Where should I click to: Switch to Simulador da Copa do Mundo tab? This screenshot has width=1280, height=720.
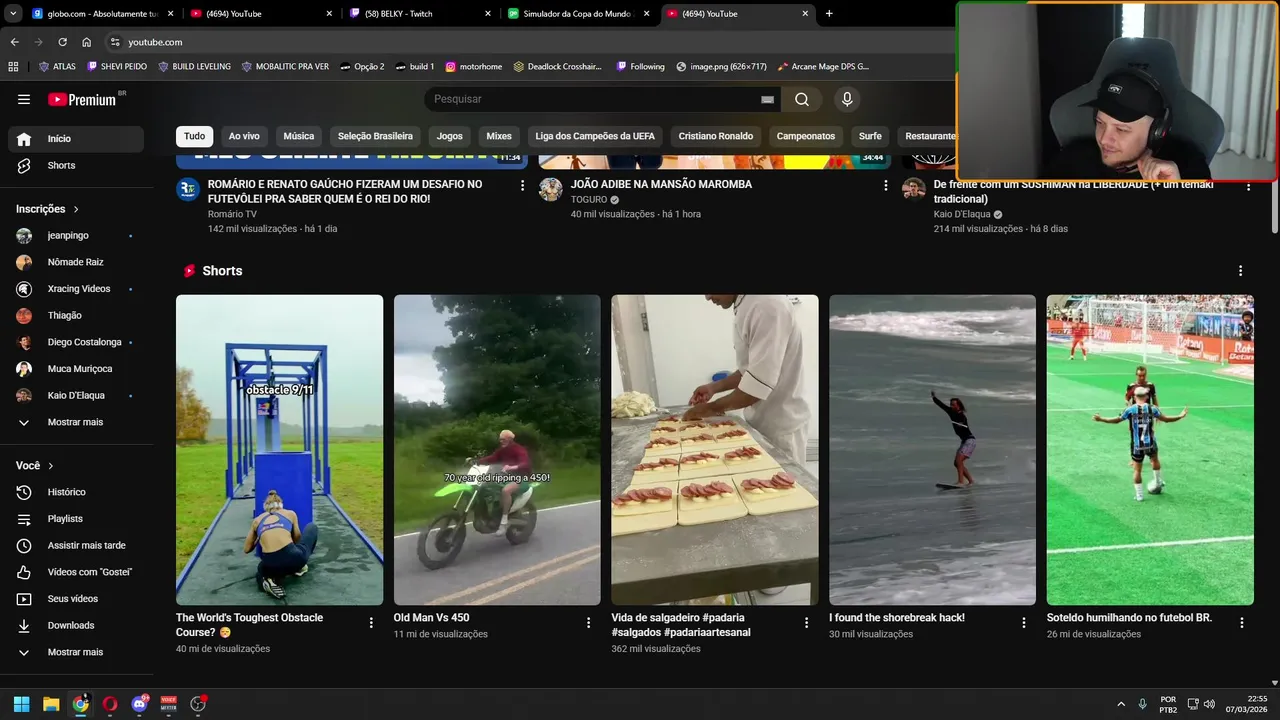point(579,14)
